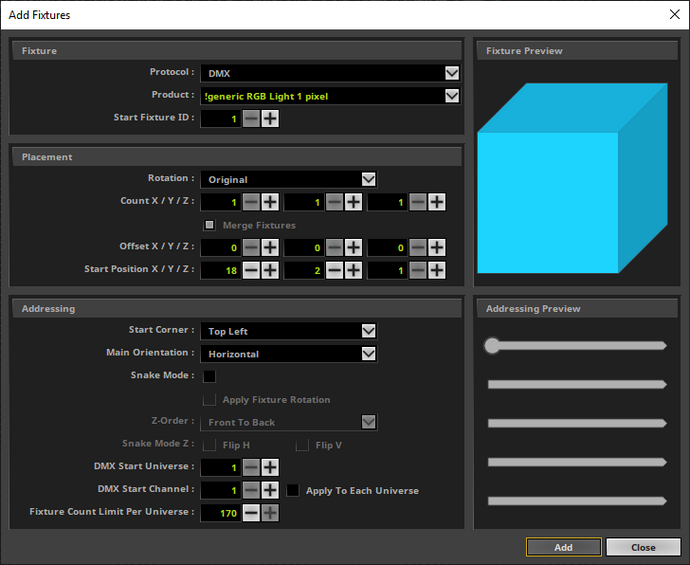Open the Main Orientation dropdown
Image resolution: width=690 pixels, height=565 pixels.
tap(289, 354)
